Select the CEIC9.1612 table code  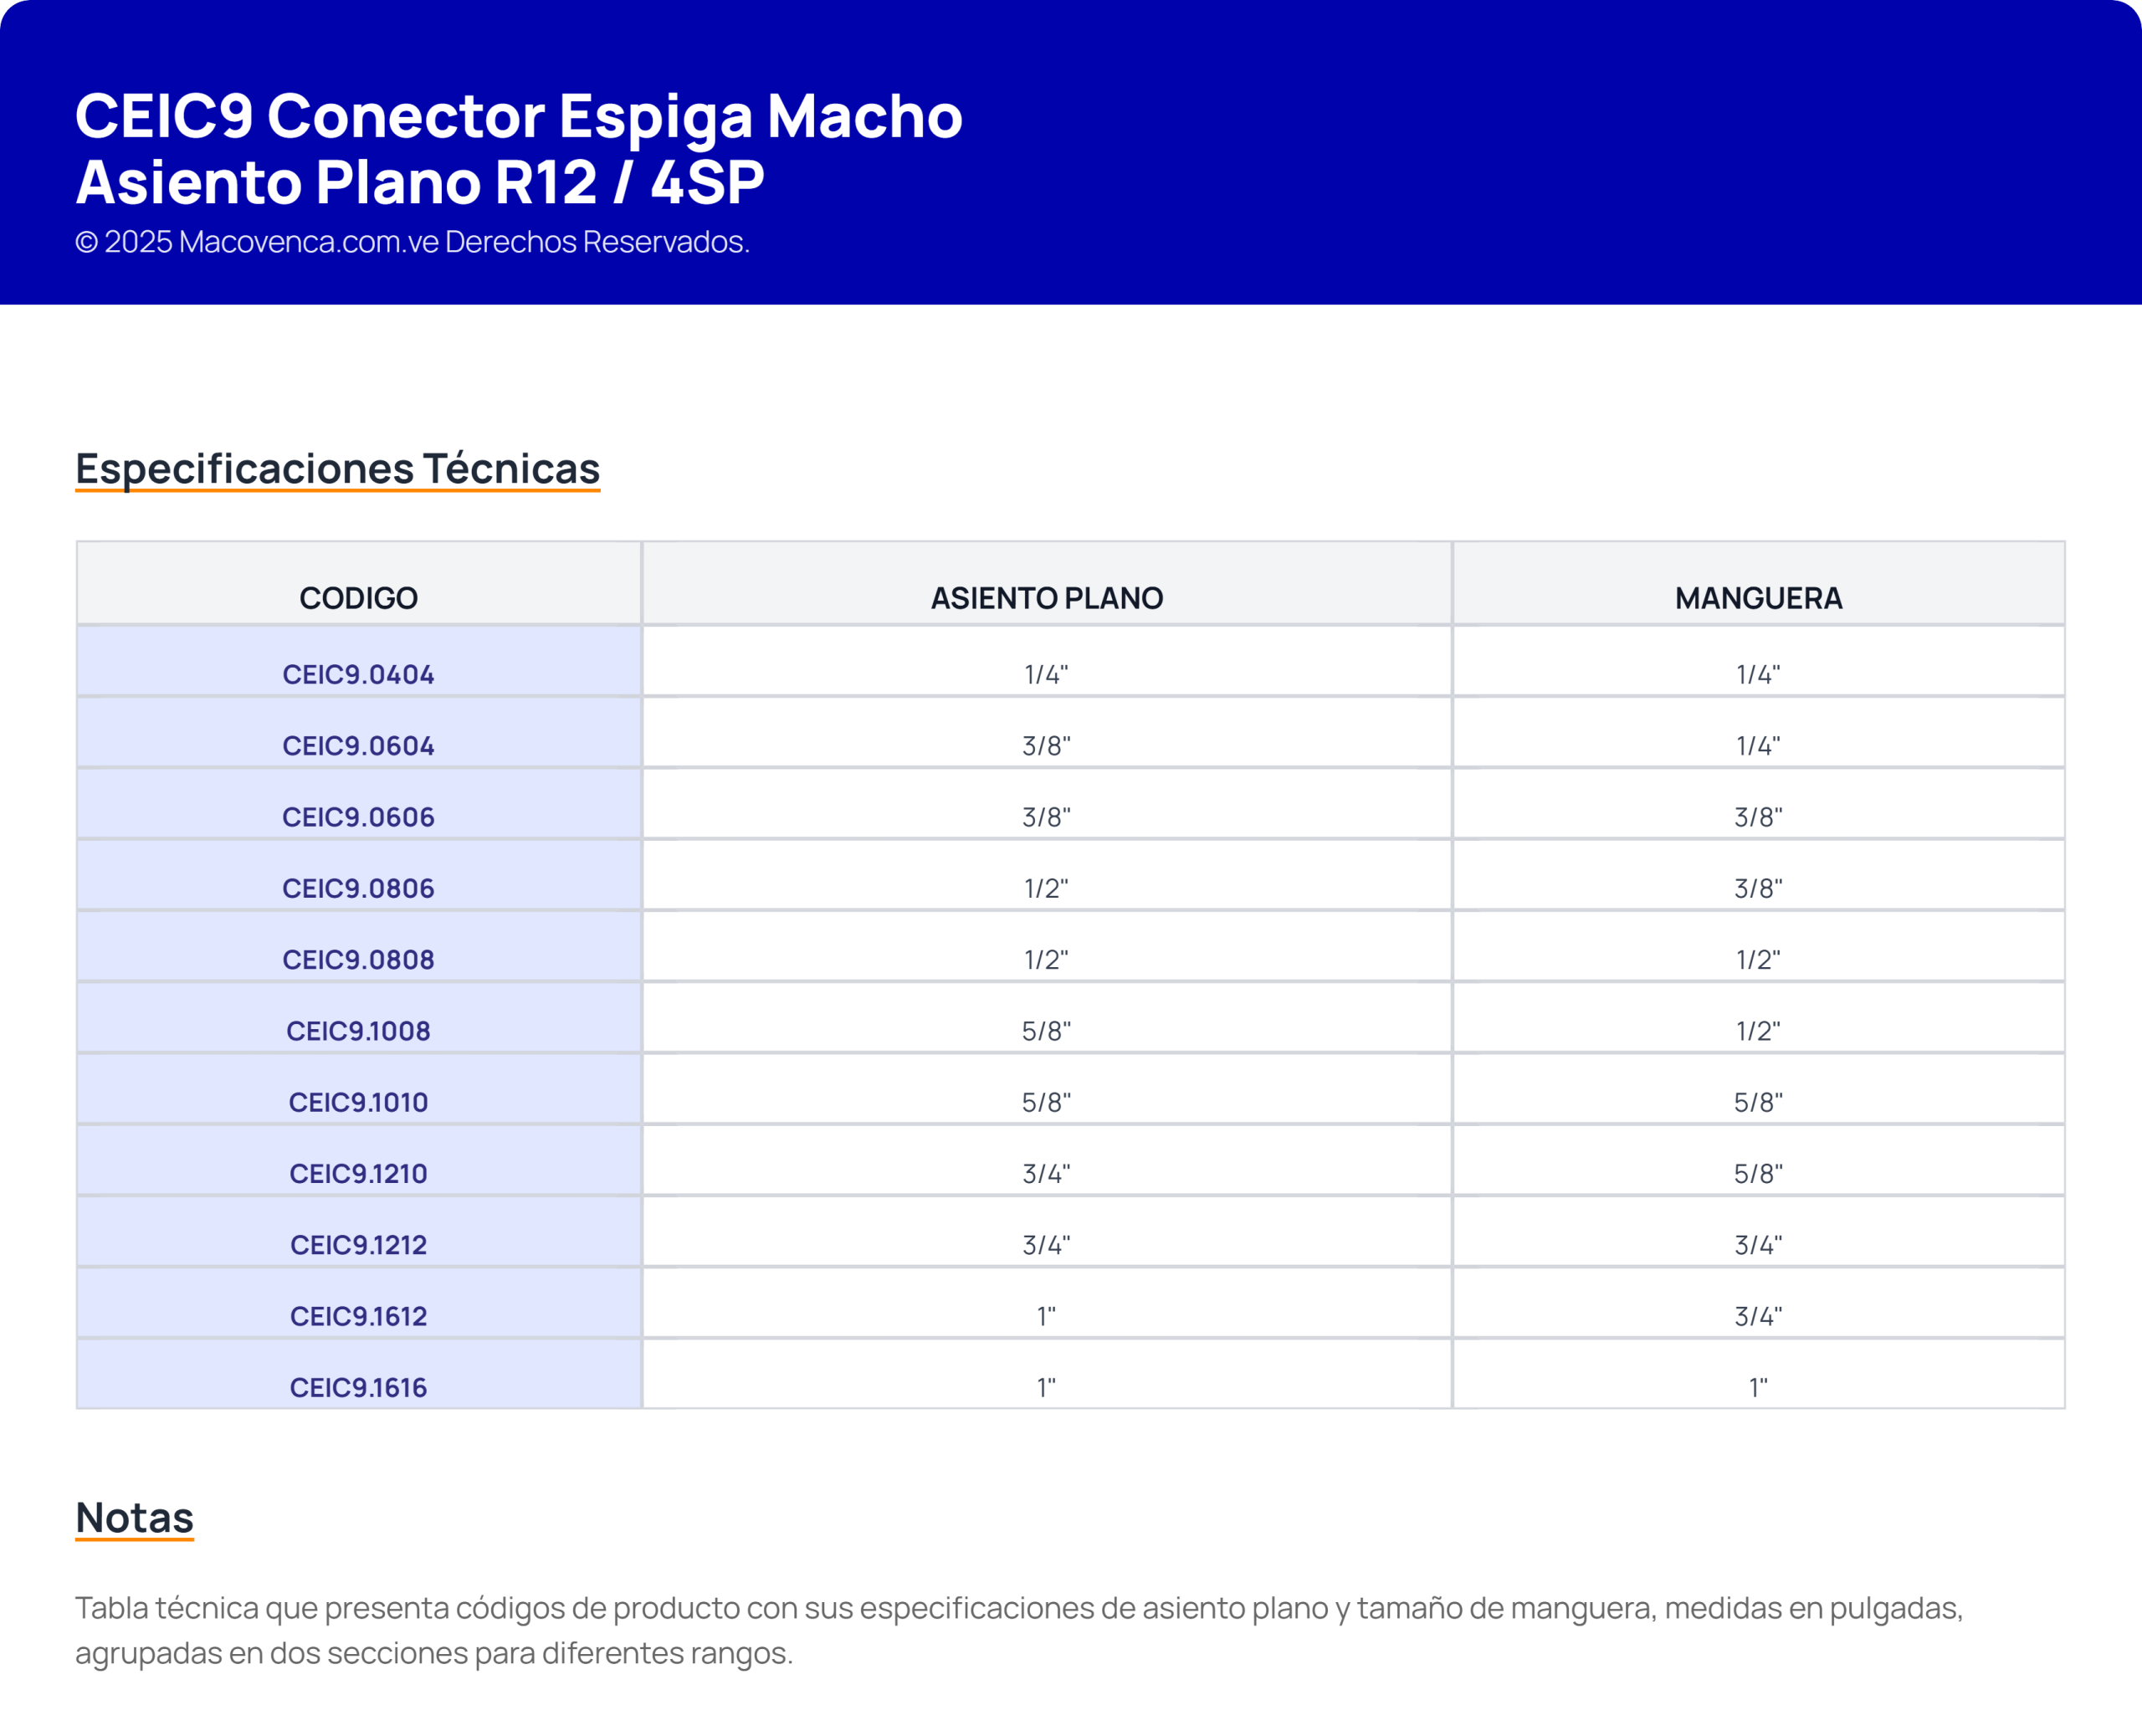pyautogui.click(x=358, y=1316)
